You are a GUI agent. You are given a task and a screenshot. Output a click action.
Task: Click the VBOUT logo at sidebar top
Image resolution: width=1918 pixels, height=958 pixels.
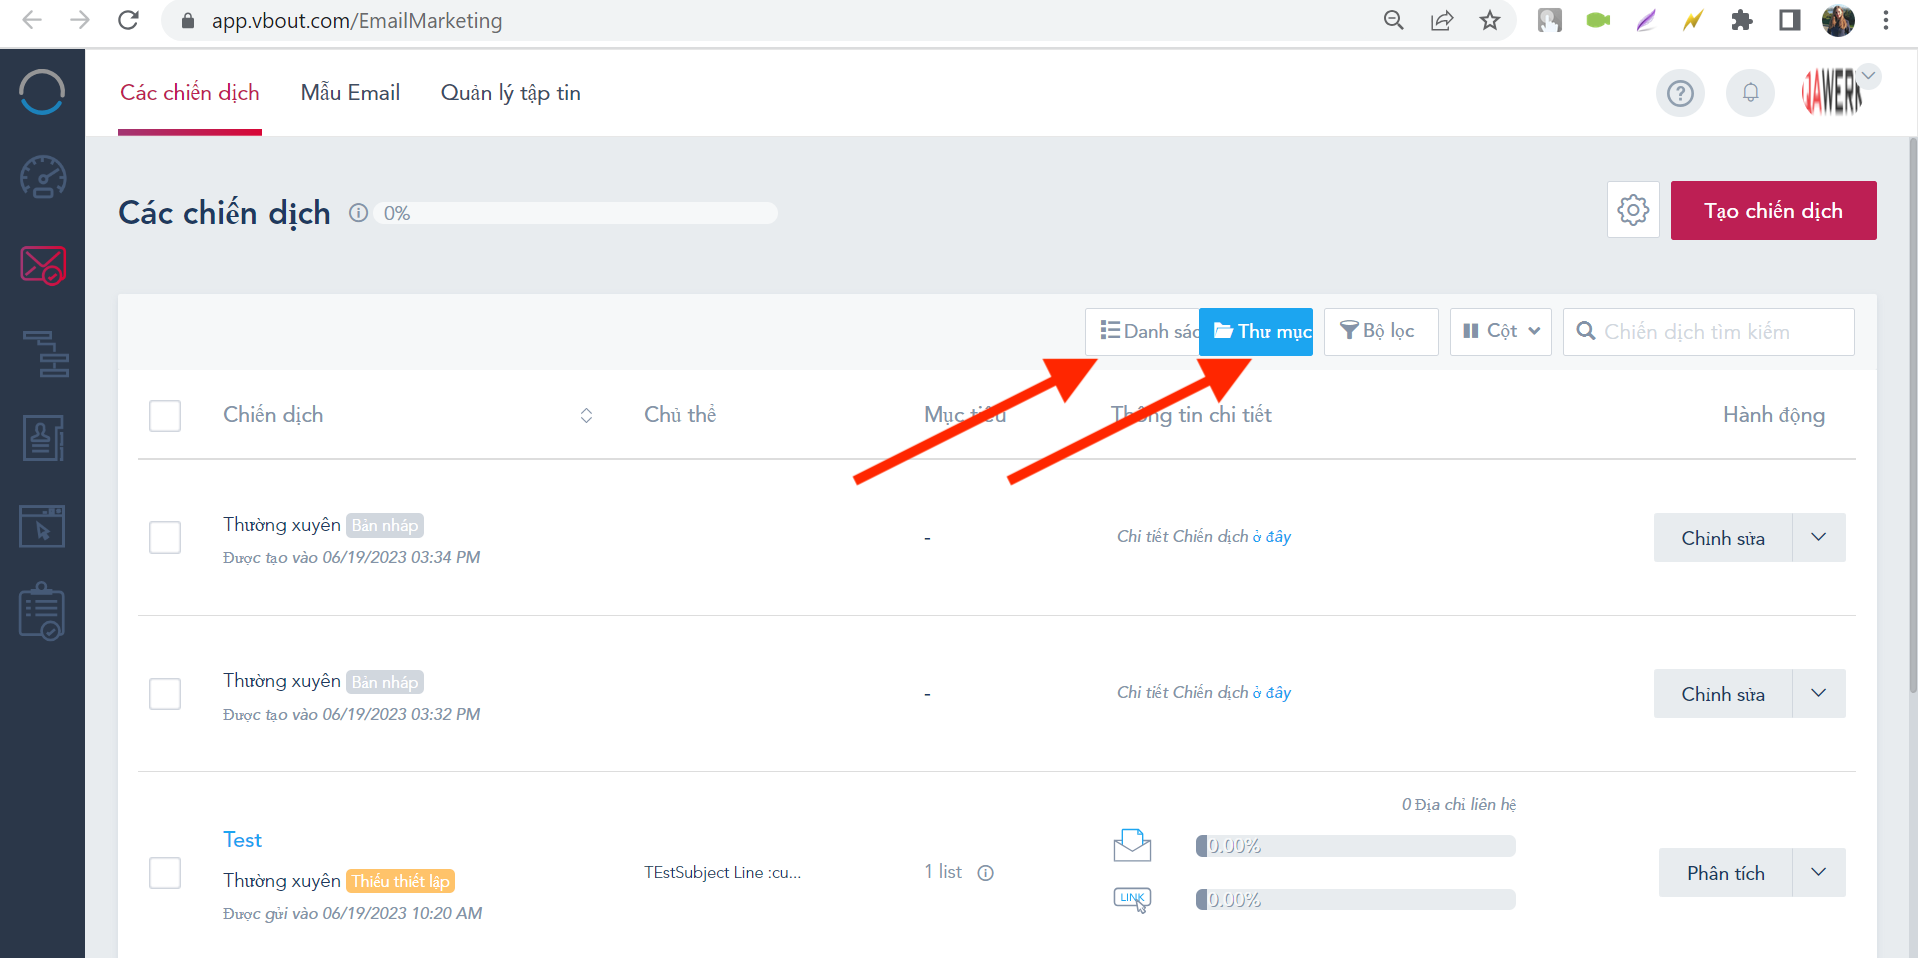click(x=42, y=92)
